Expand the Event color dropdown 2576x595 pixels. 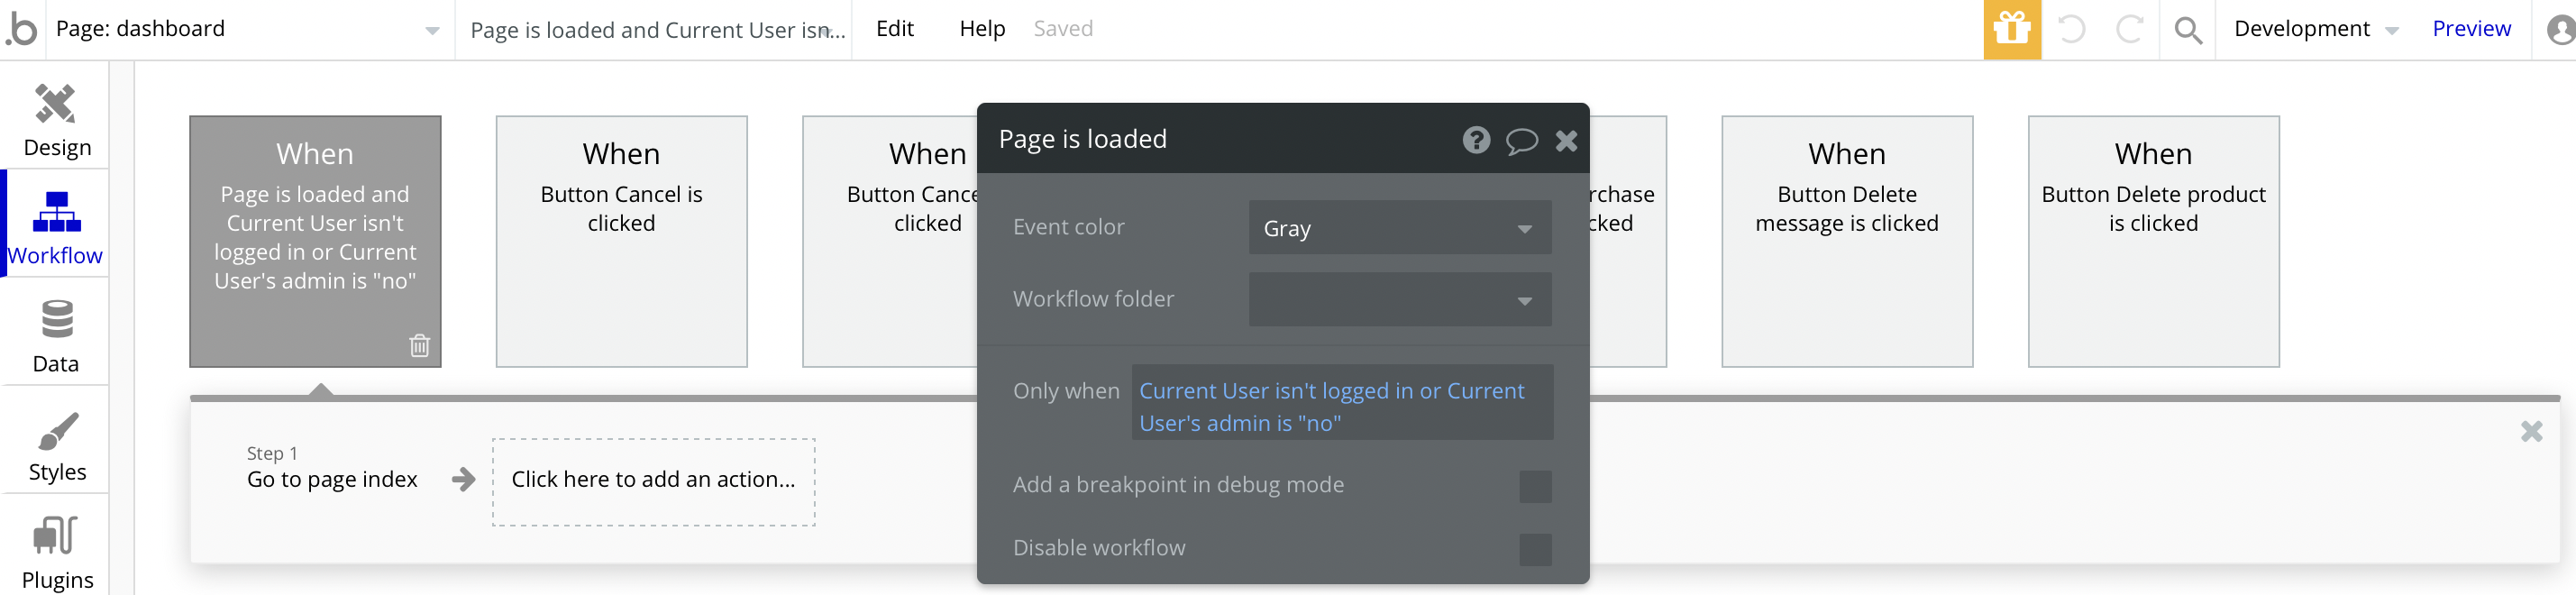(1399, 228)
